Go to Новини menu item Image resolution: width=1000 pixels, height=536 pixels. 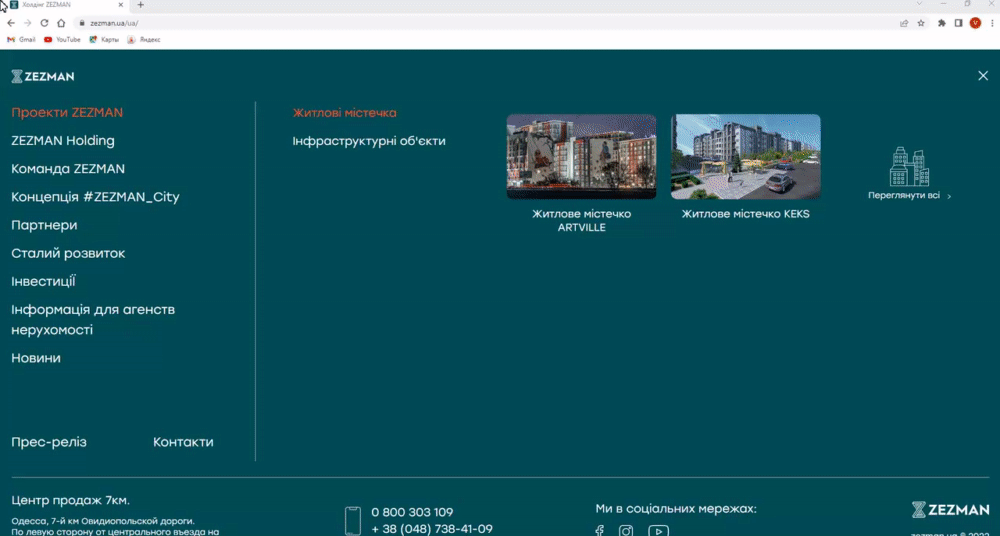click(36, 358)
